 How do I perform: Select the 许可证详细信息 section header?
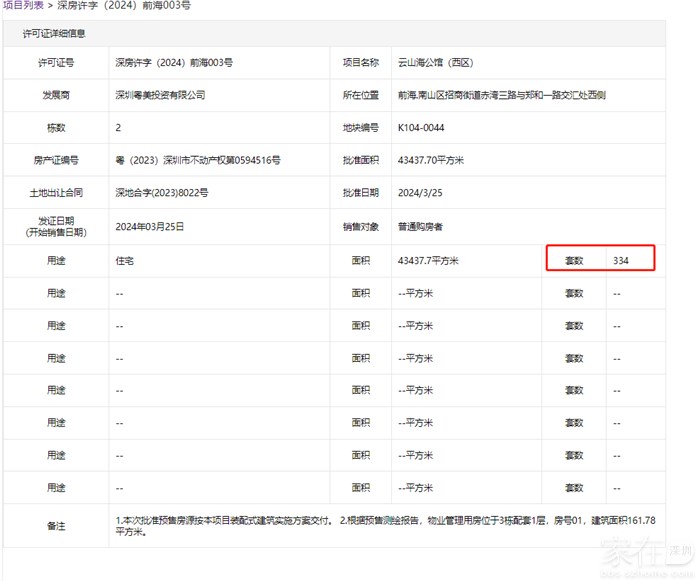click(x=55, y=33)
